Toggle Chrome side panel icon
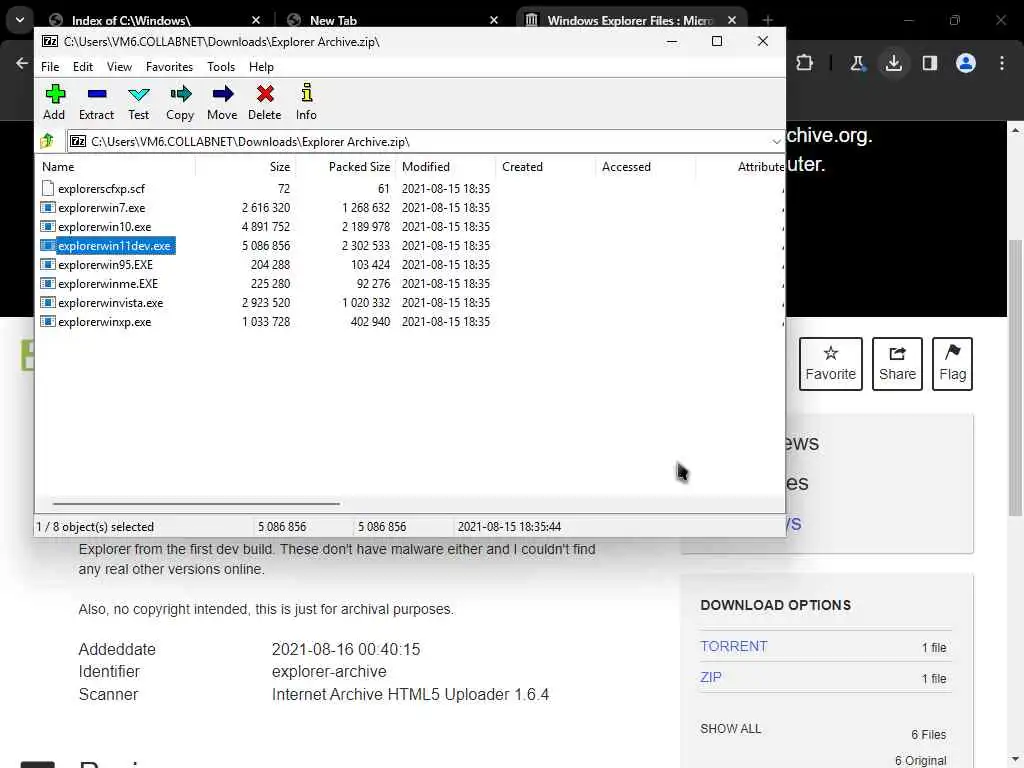The height and width of the screenshot is (768, 1024). (x=929, y=63)
